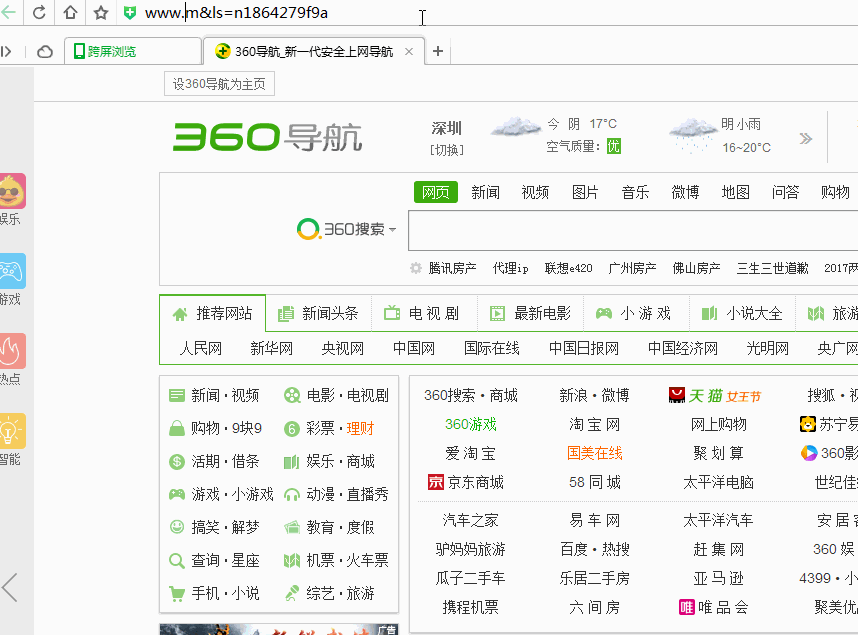Image resolution: width=858 pixels, height=635 pixels.
Task: Click hot search term 三生三世道歉
Action: [x=773, y=268]
